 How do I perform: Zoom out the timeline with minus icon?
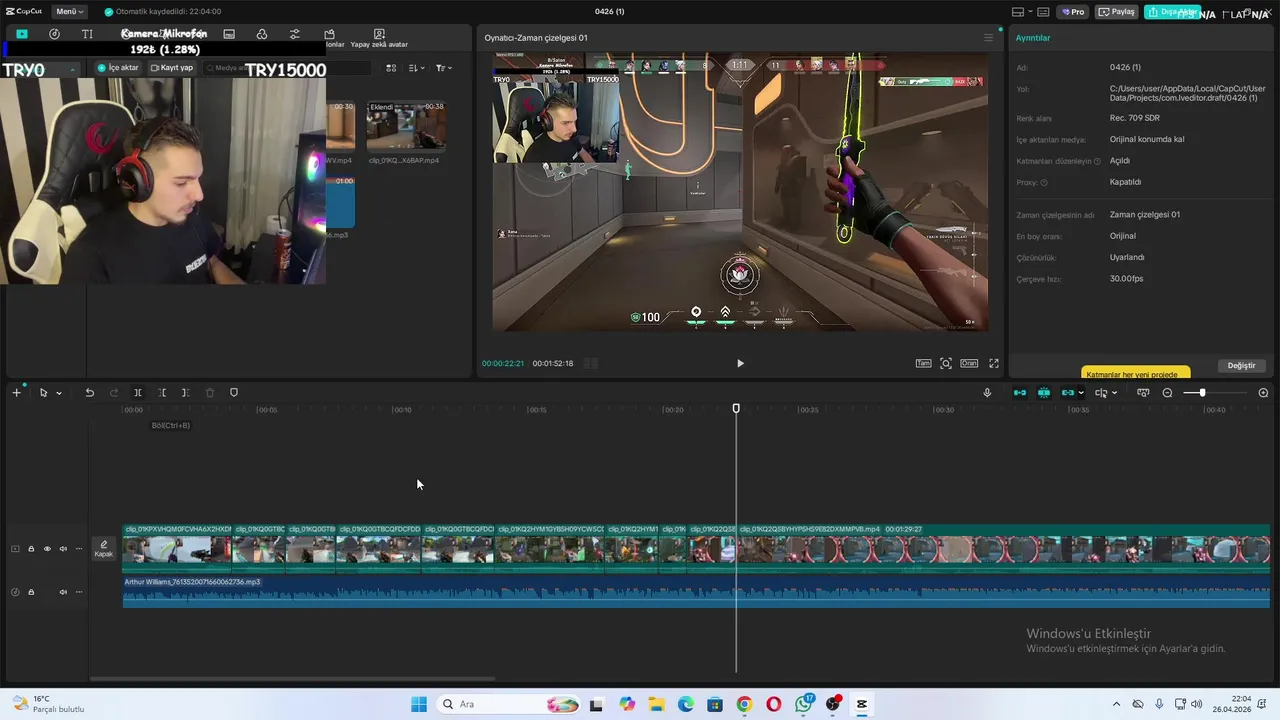[1167, 393]
